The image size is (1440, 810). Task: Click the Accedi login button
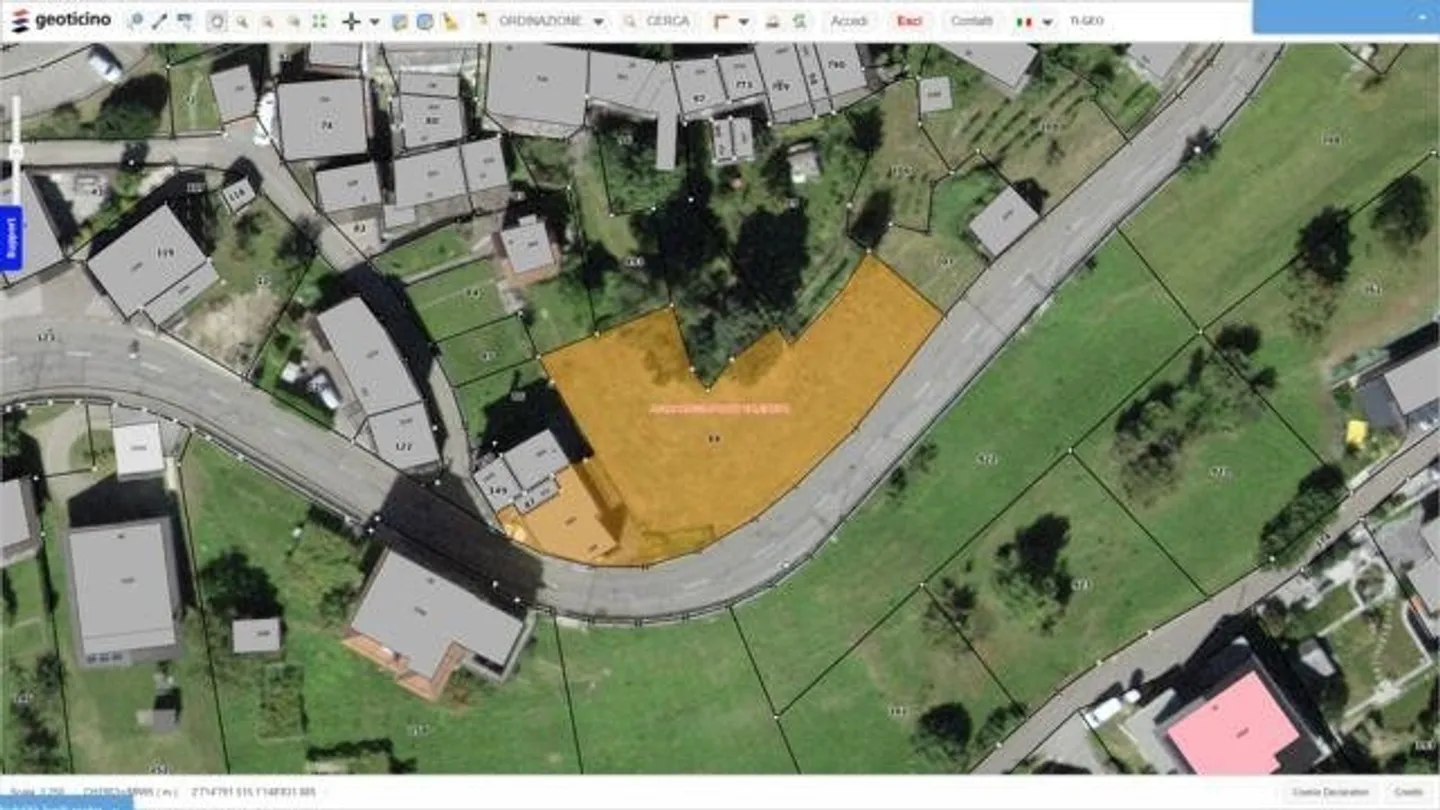[x=849, y=21]
